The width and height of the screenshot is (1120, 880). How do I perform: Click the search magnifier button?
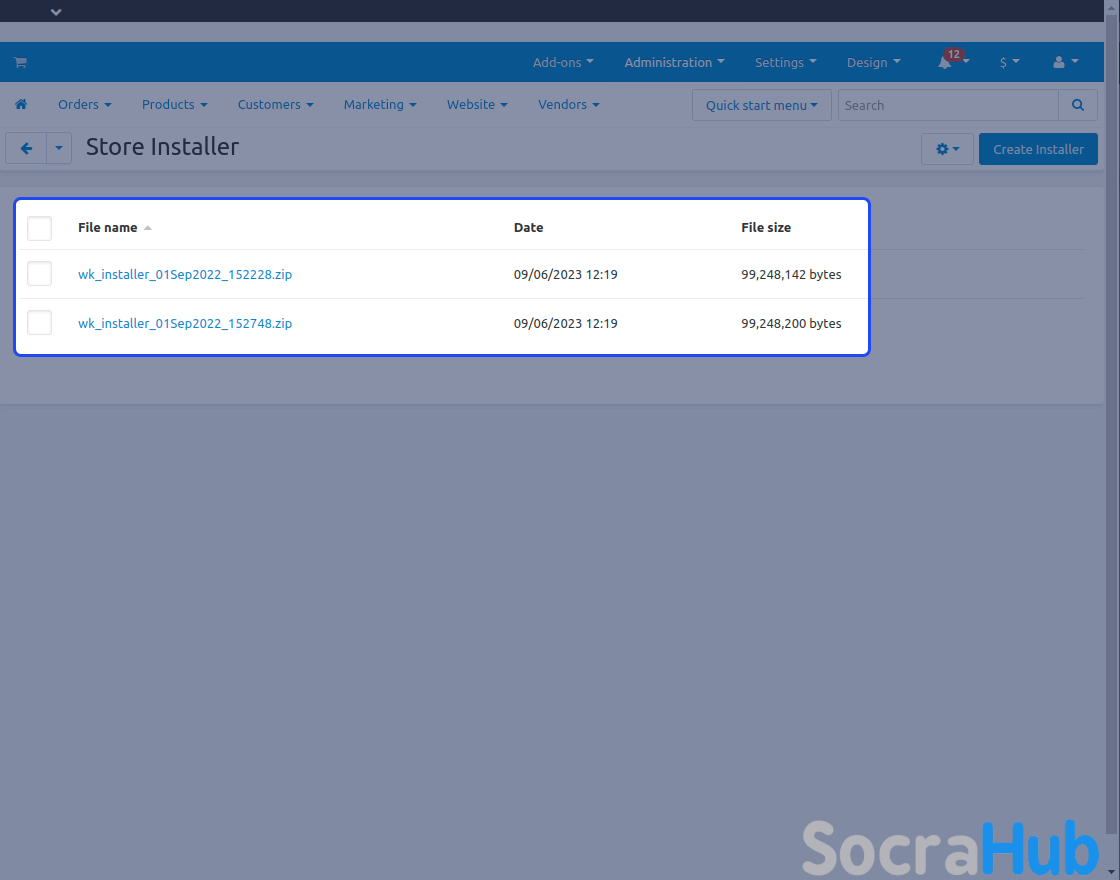pyautogui.click(x=1077, y=105)
